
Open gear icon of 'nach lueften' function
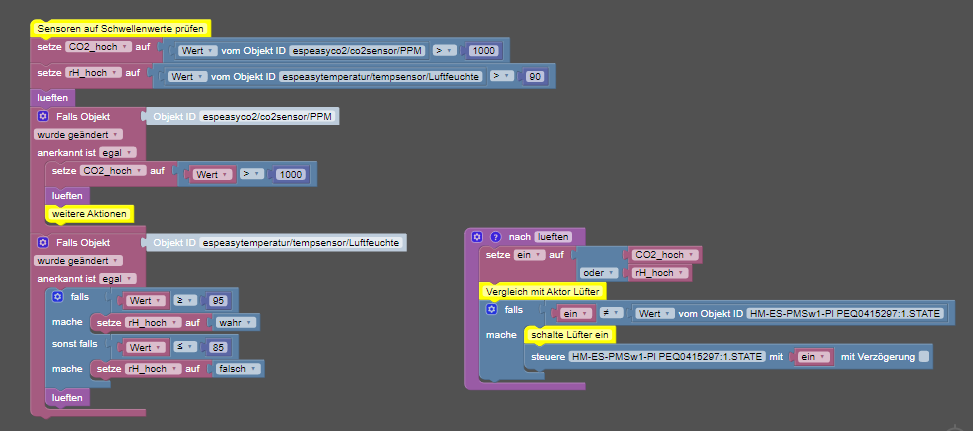click(477, 236)
